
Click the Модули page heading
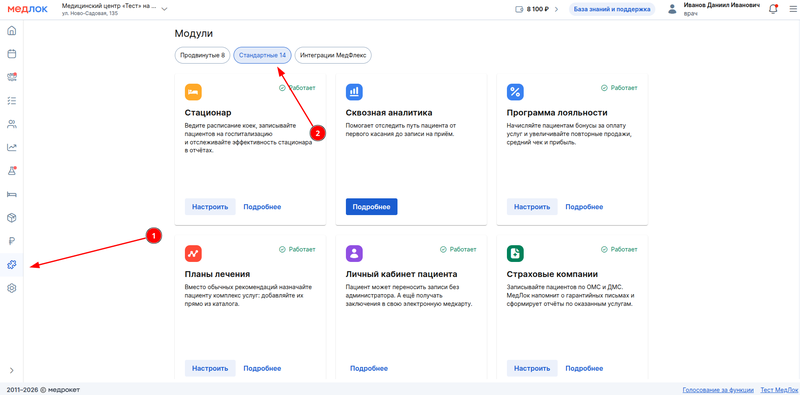[x=194, y=34]
